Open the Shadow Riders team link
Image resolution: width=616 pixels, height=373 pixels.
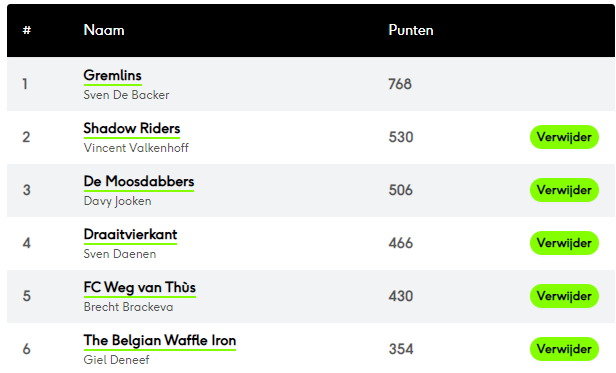[x=132, y=129]
